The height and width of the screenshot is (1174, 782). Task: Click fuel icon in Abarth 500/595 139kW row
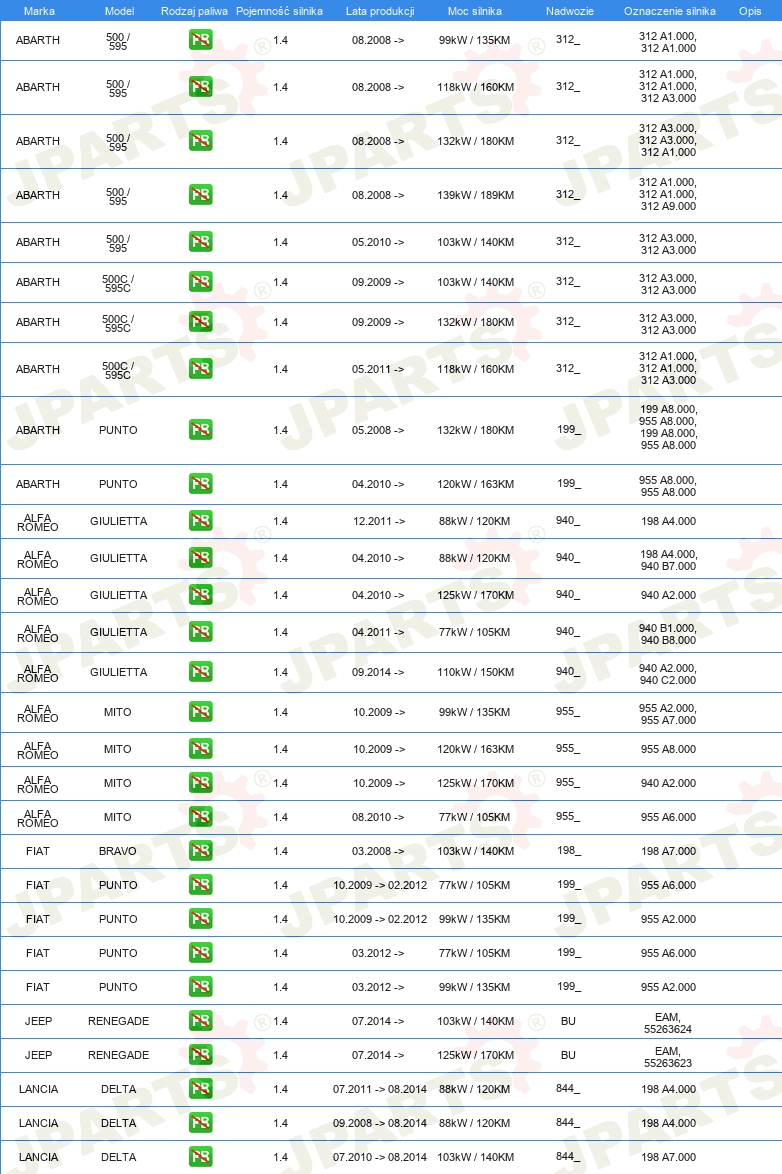point(200,195)
